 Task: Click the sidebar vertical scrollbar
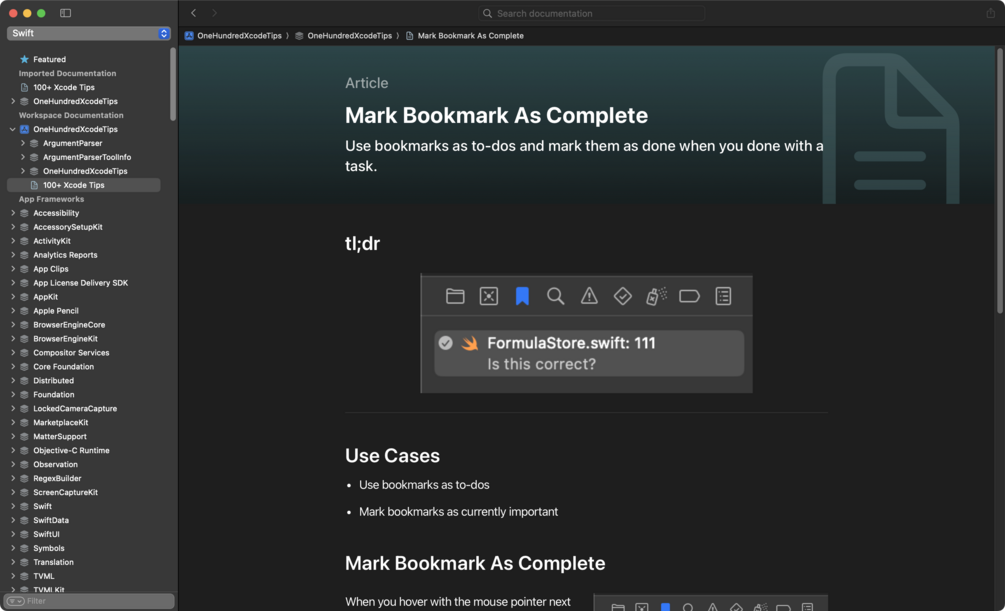tap(173, 84)
